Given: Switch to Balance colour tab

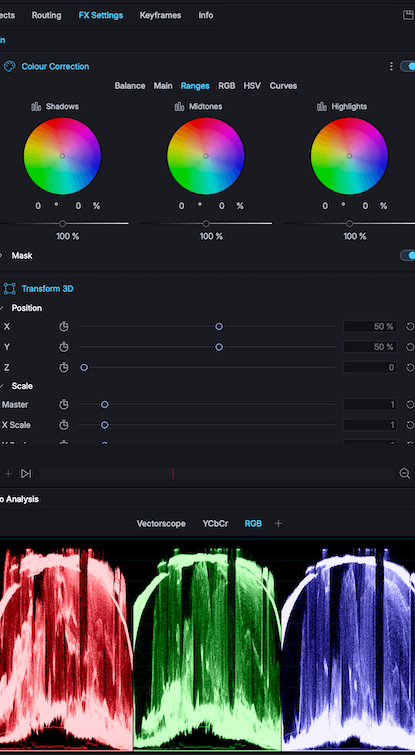Looking at the screenshot, I should pos(130,86).
